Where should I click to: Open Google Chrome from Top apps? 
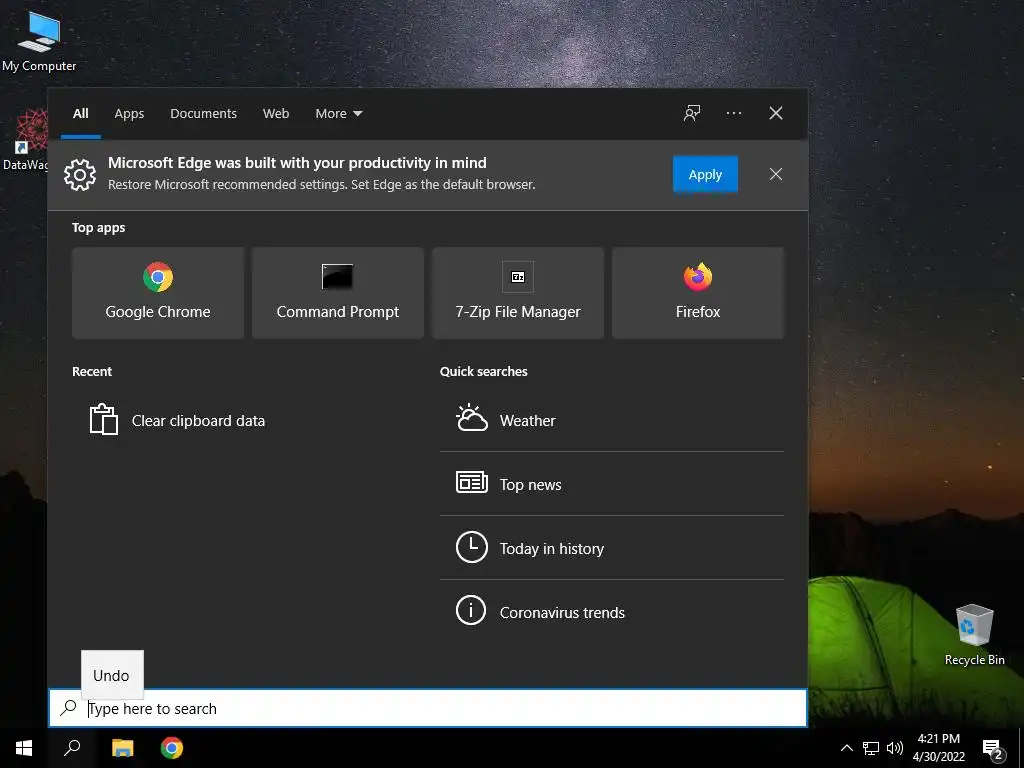coord(158,293)
